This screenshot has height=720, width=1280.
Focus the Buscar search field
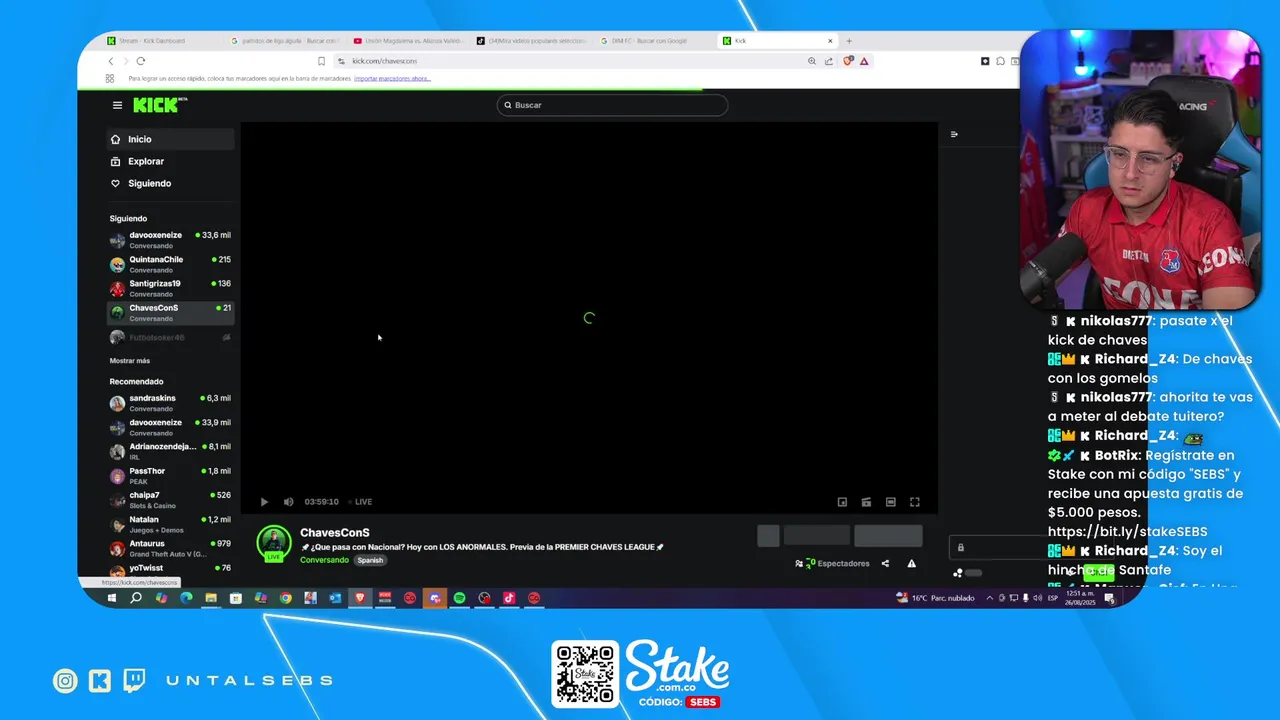coord(612,105)
